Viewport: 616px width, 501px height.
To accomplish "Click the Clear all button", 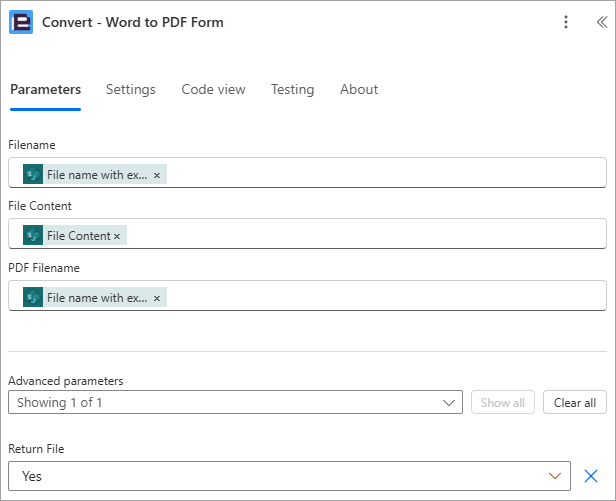I will pos(575,402).
